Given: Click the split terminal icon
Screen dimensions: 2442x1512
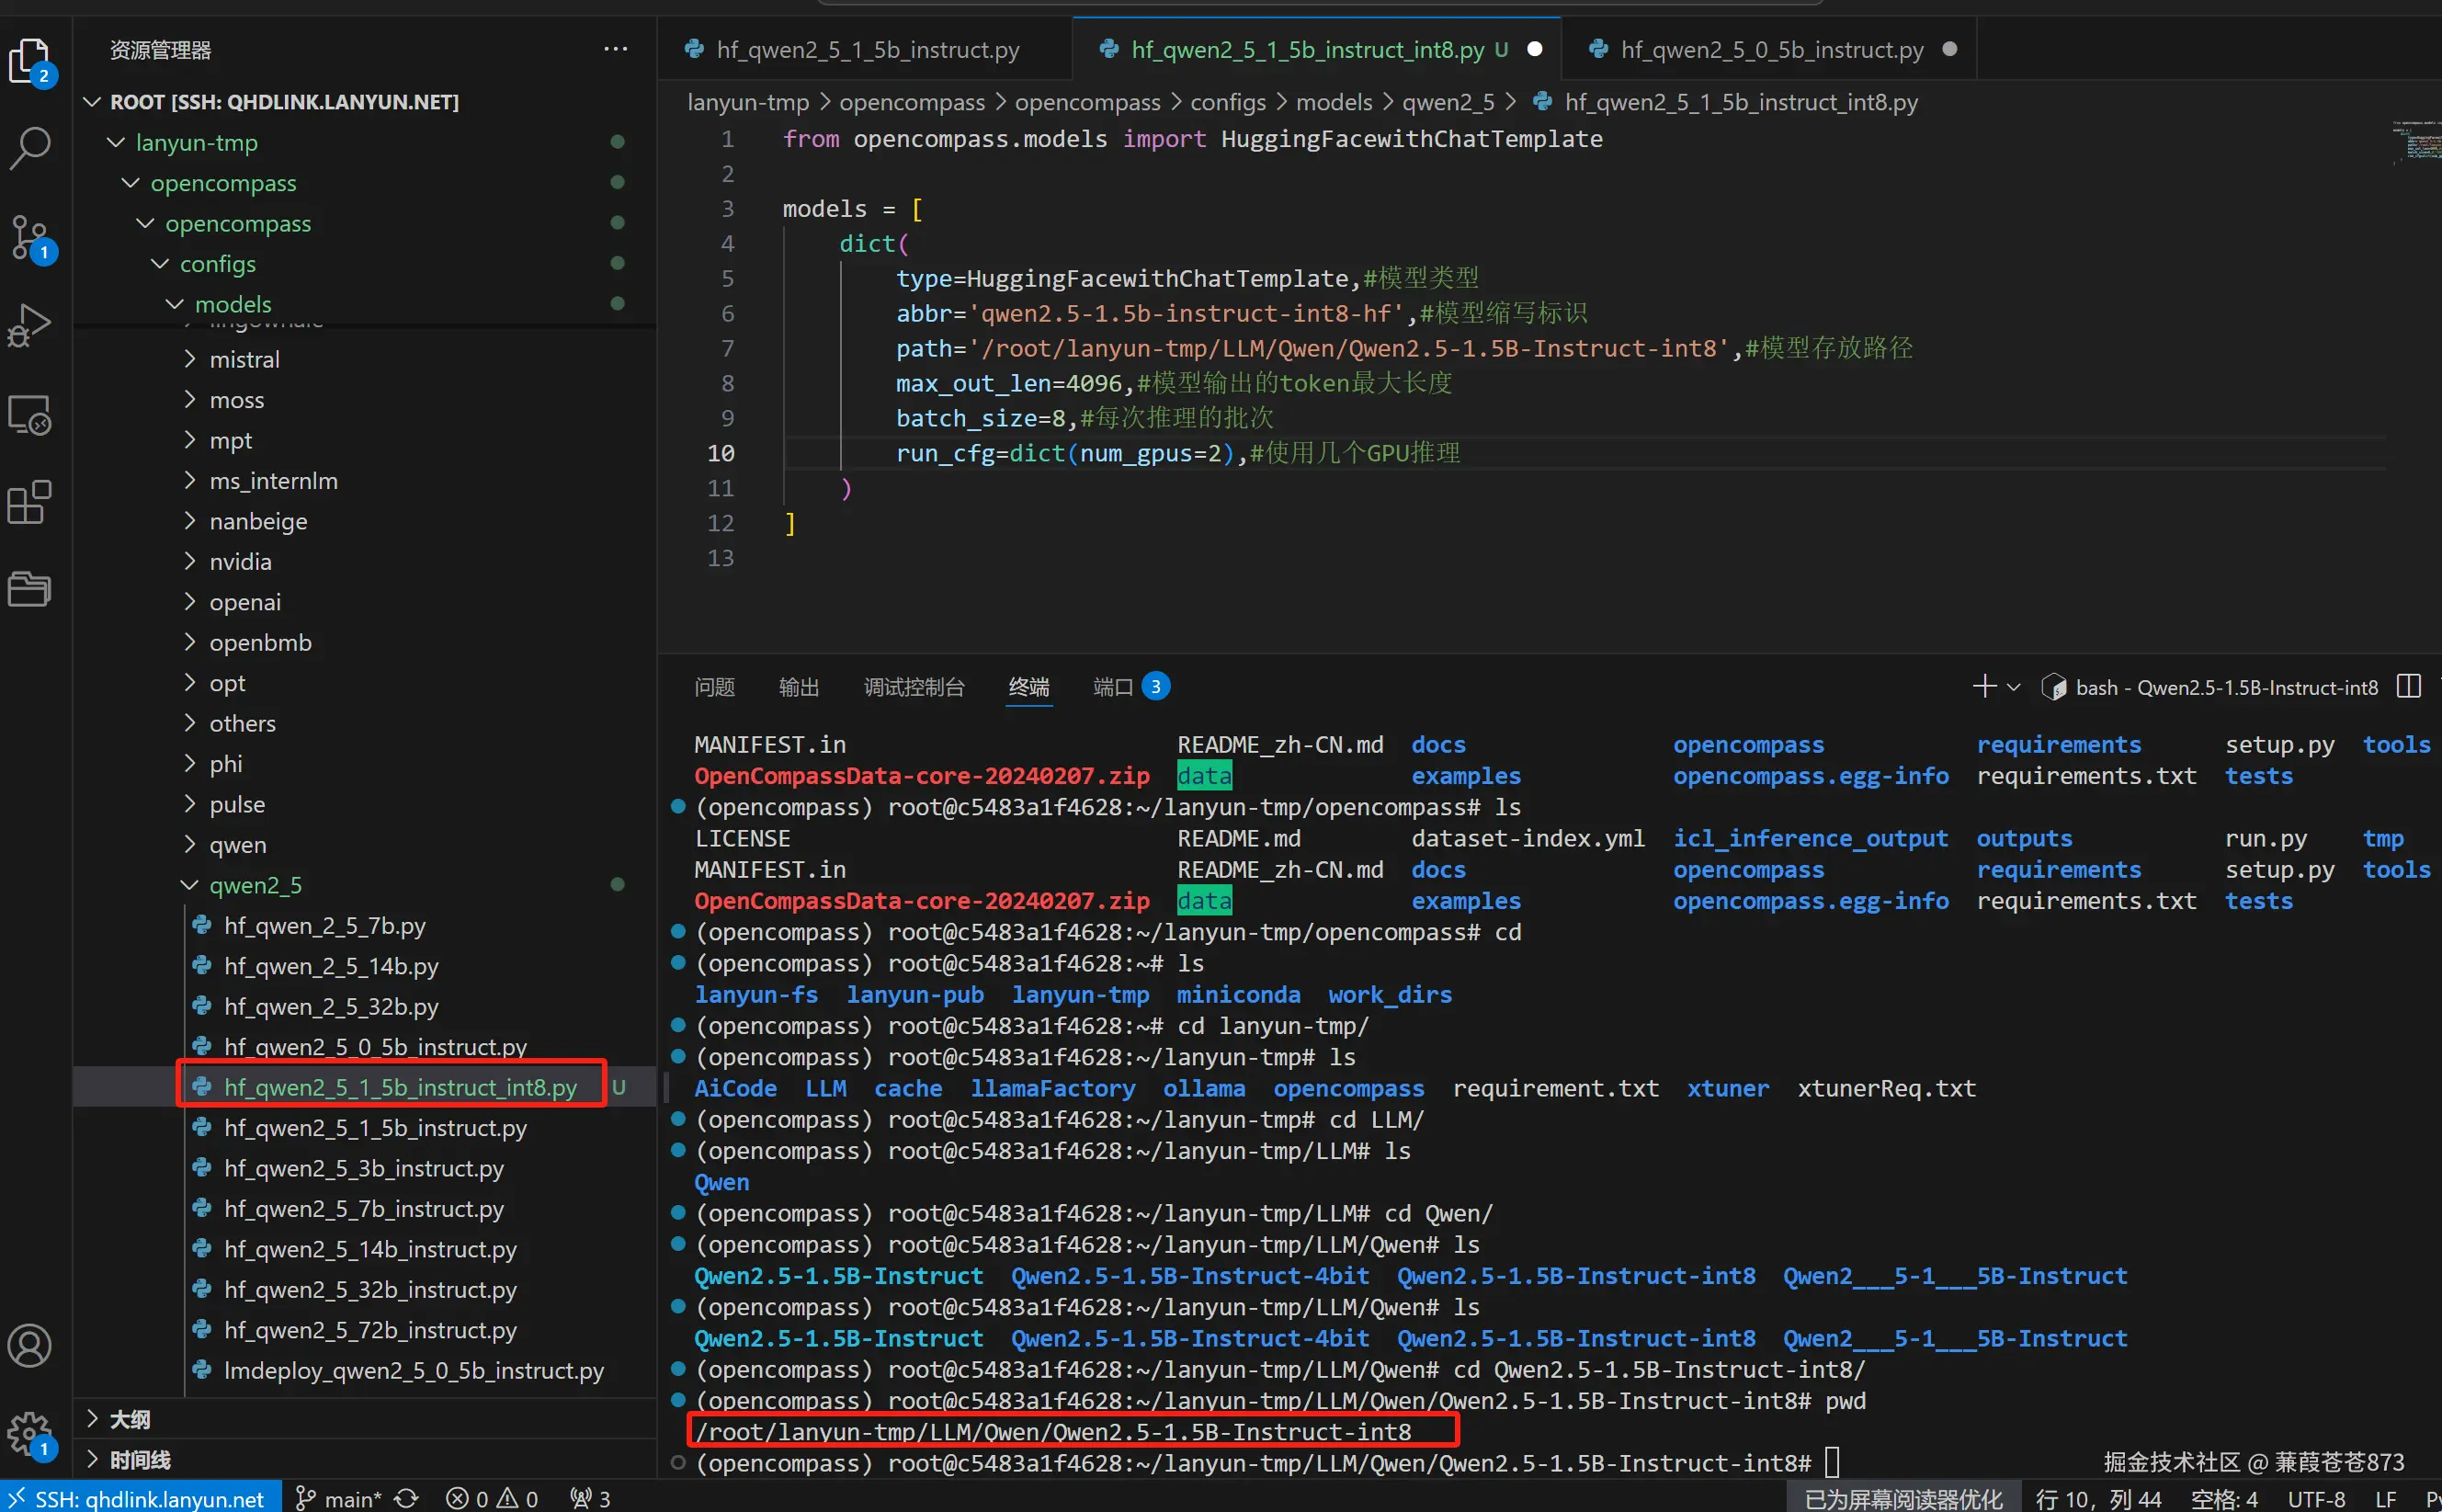Looking at the screenshot, I should tap(2409, 687).
